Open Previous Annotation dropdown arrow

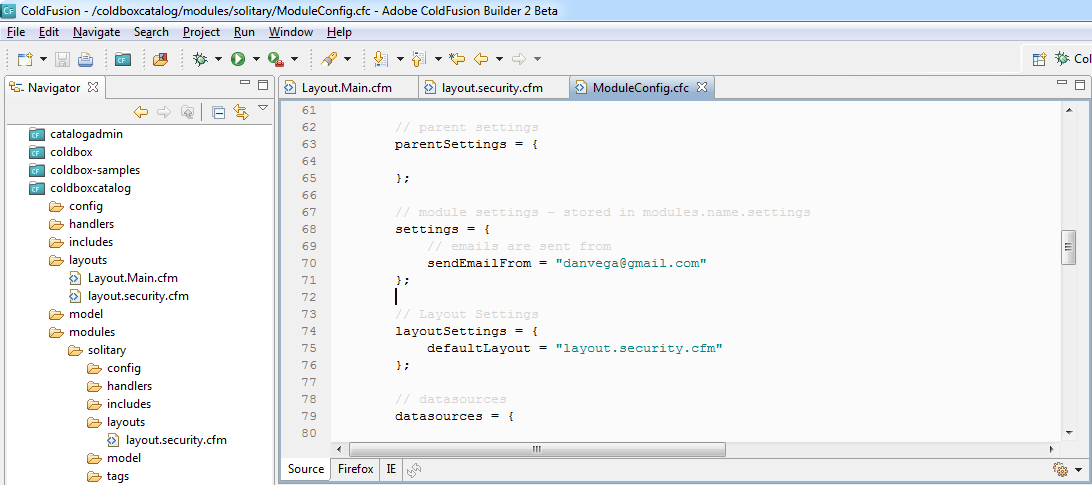[438, 60]
